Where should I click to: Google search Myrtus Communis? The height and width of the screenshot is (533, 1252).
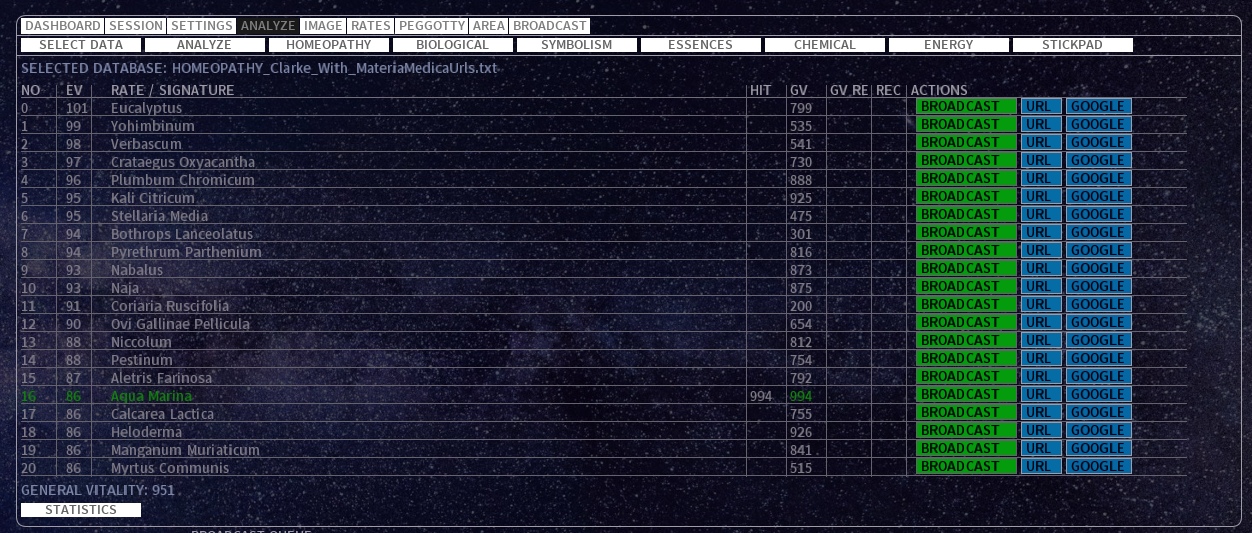pos(1098,467)
